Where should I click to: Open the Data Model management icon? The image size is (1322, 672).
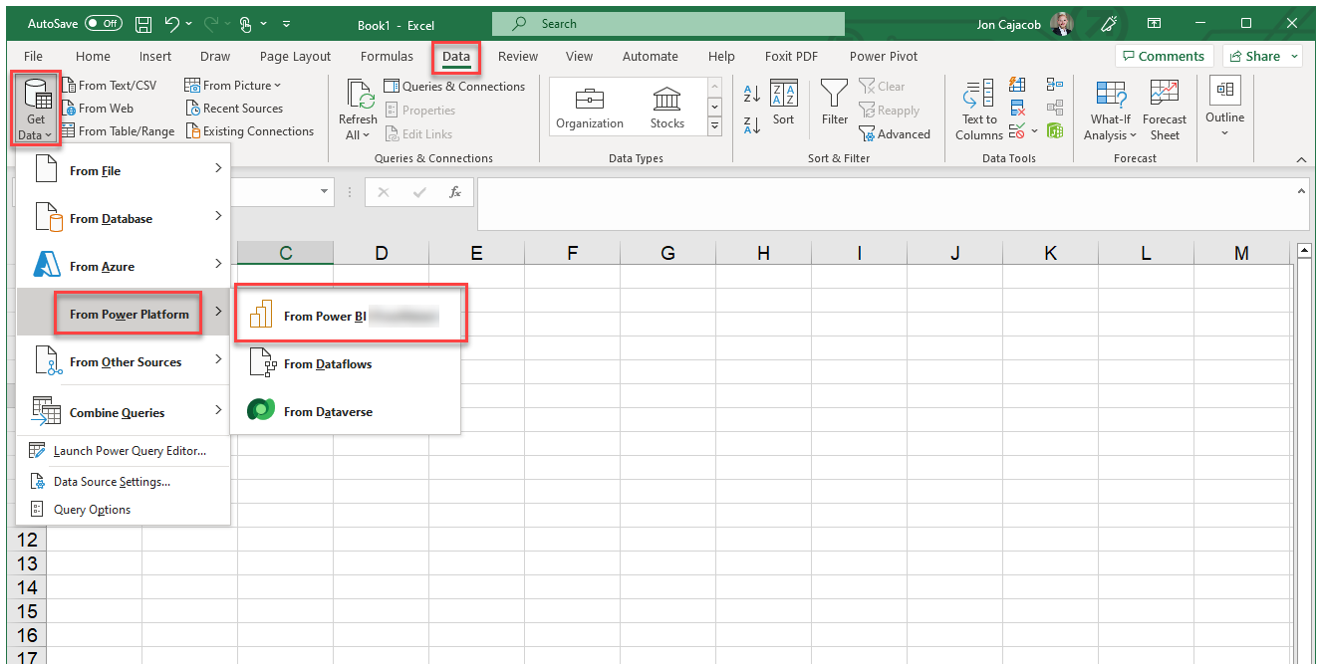click(x=1054, y=132)
